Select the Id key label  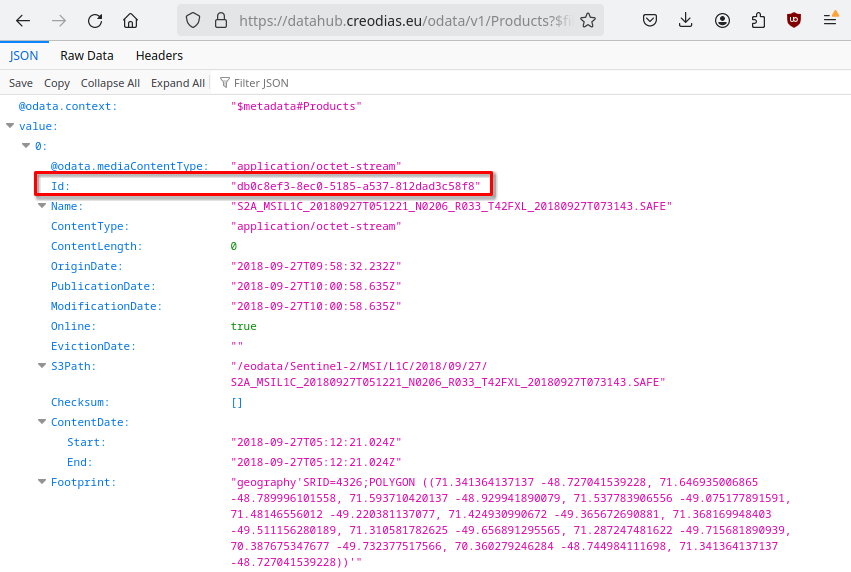[60, 186]
